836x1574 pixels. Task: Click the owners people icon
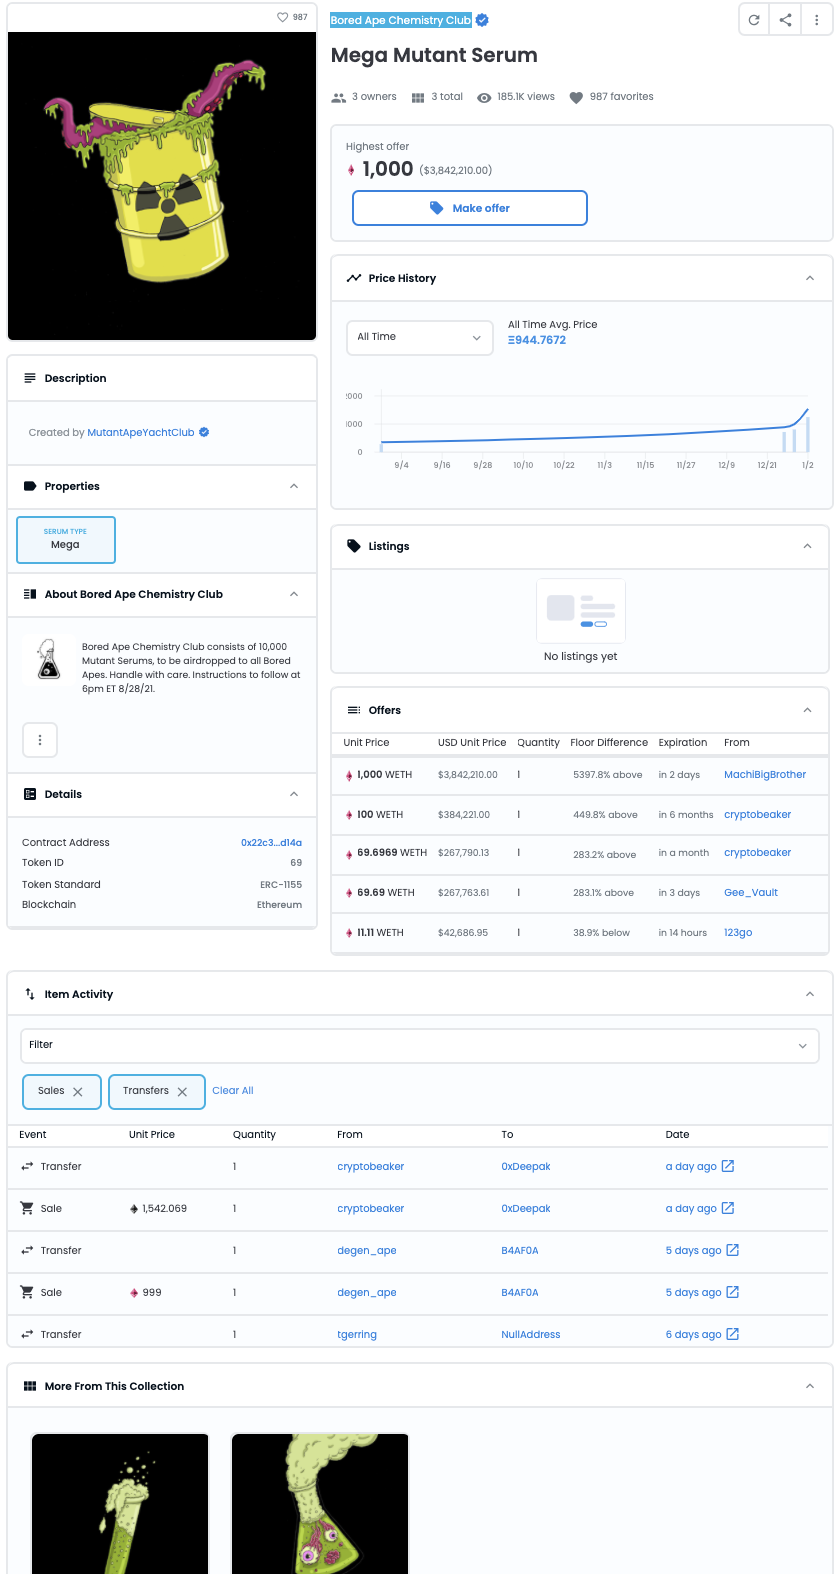pos(338,98)
